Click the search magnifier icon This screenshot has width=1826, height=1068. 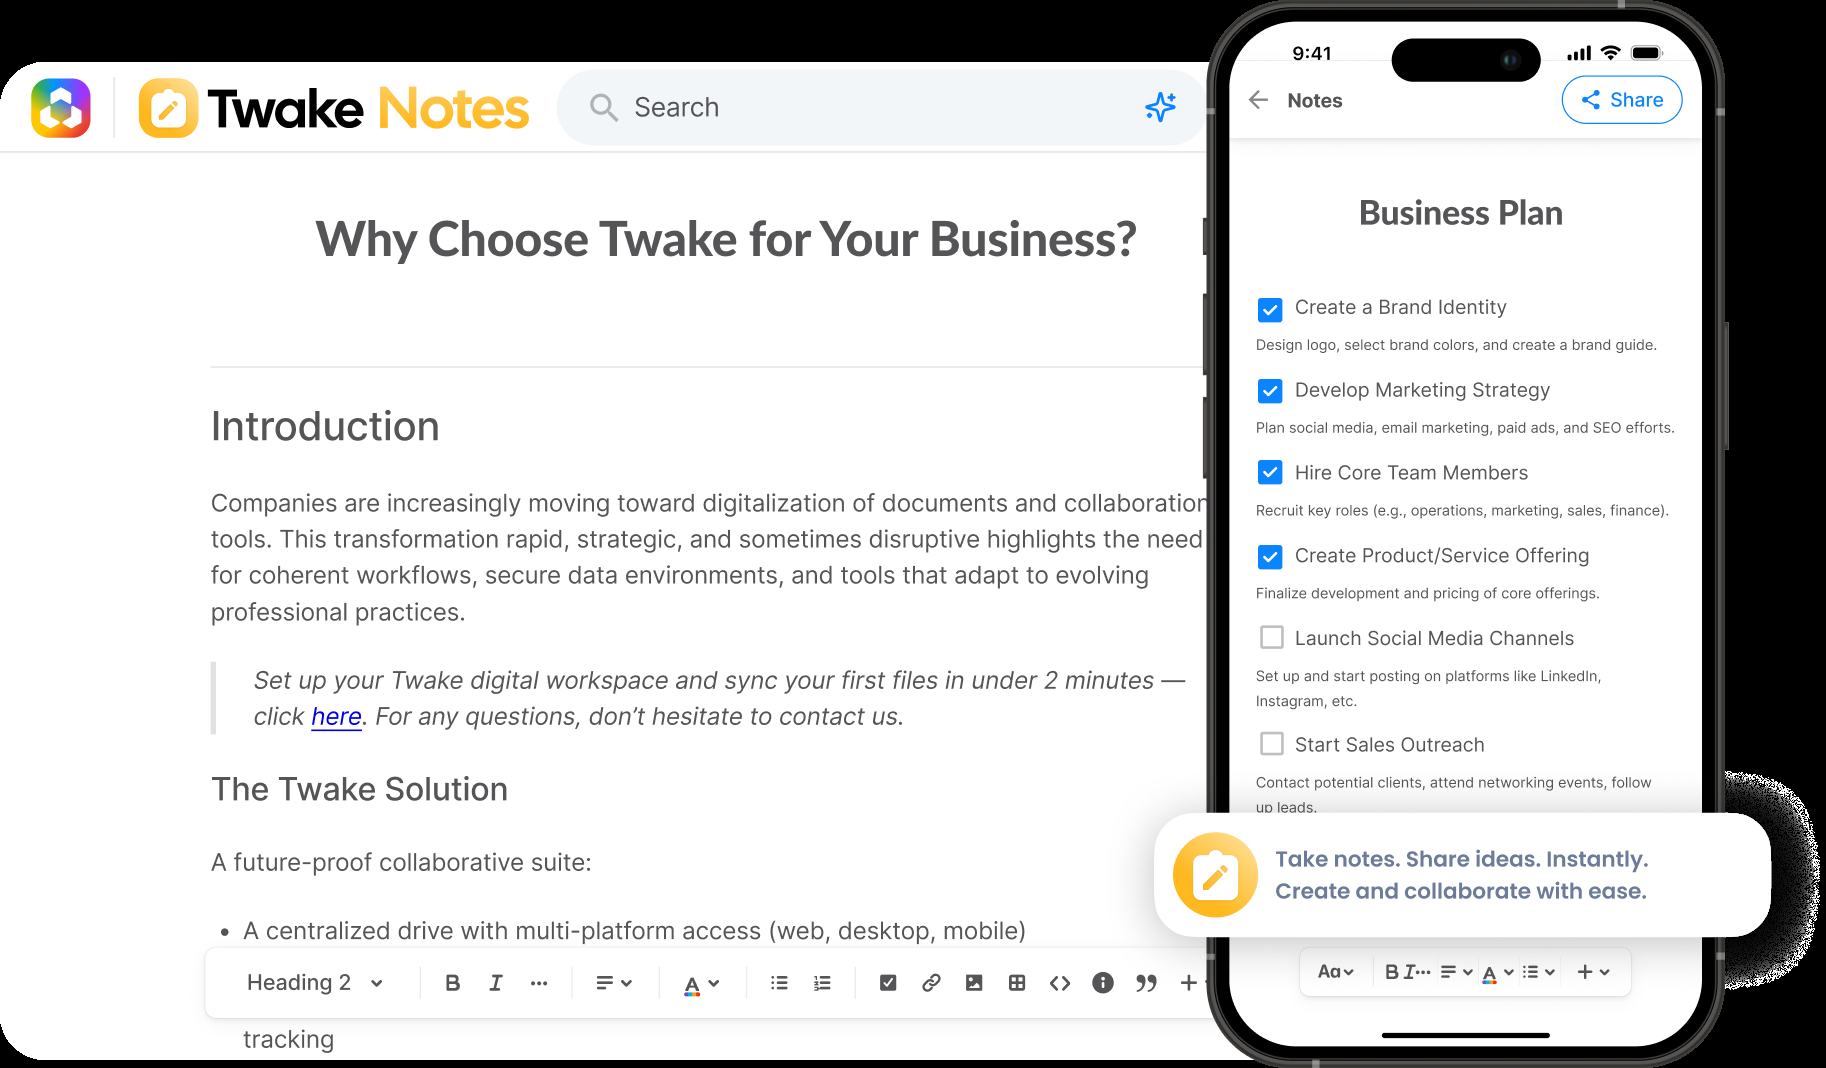[x=603, y=107]
